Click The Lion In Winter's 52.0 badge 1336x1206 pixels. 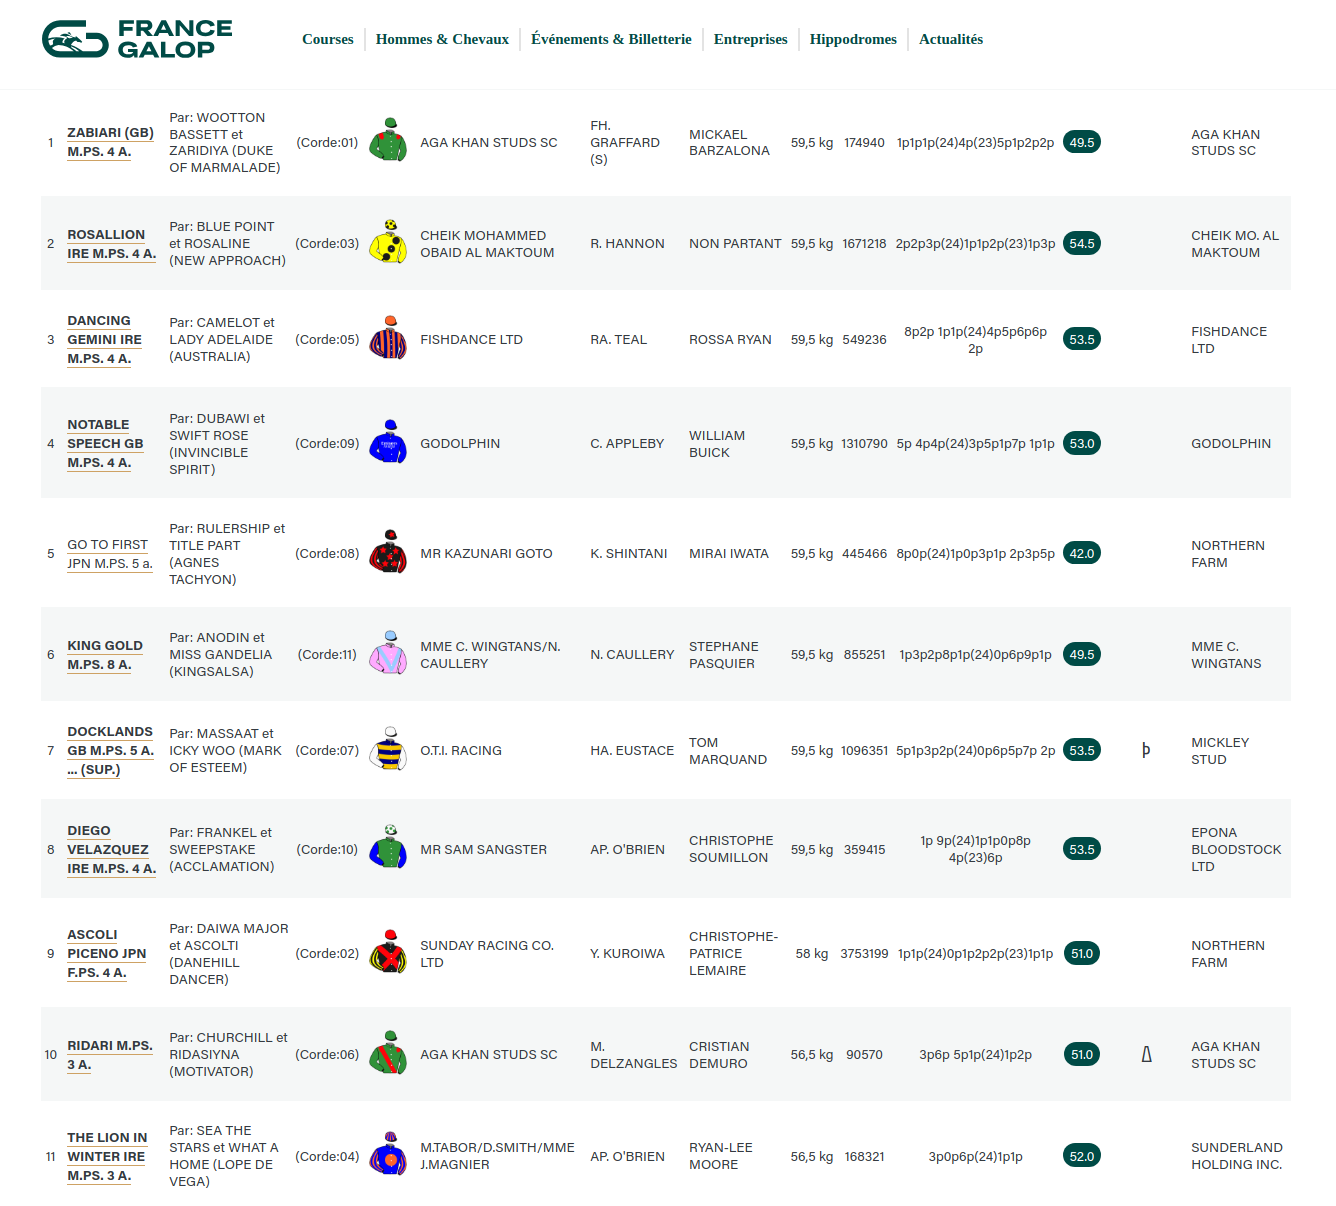point(1082,1156)
